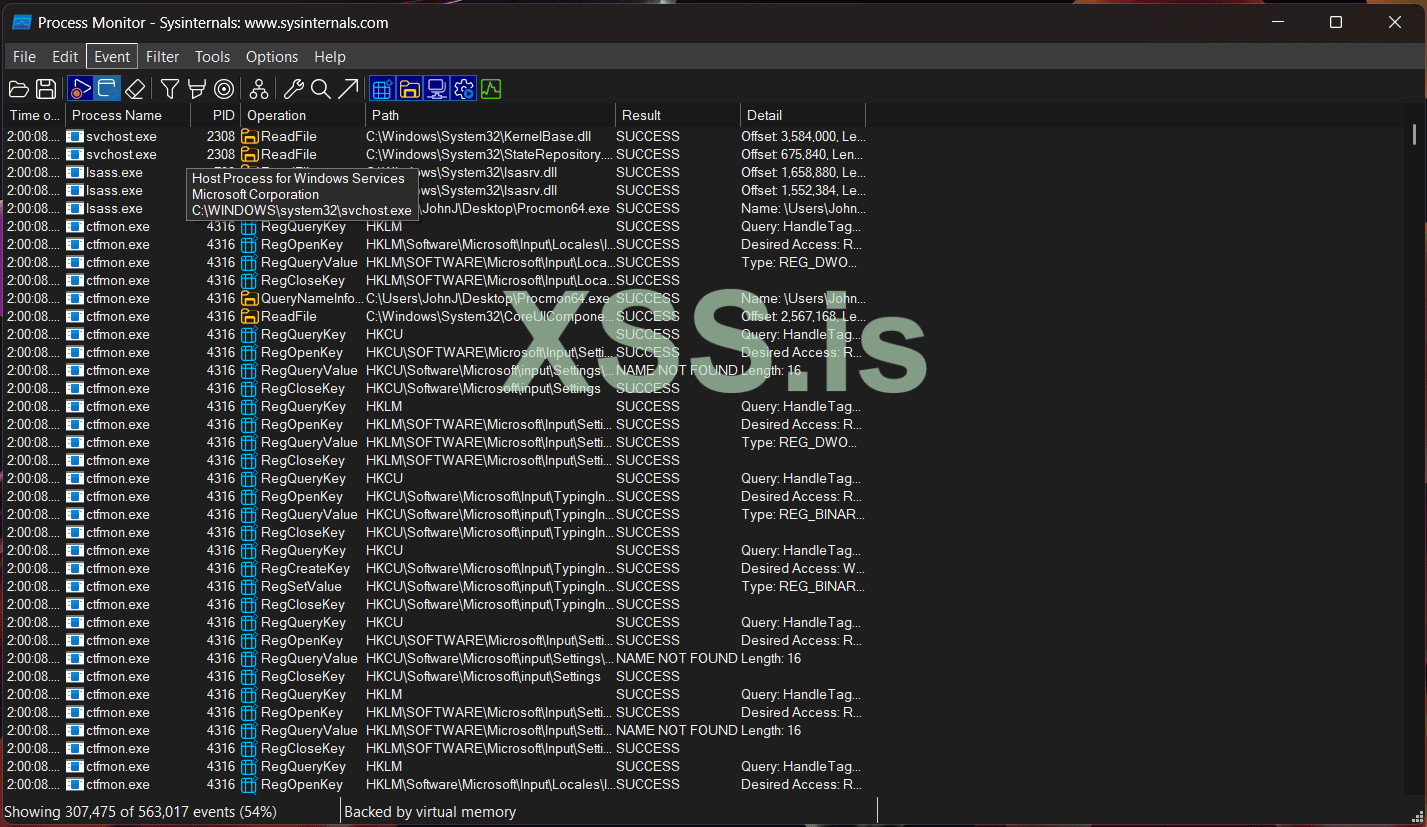Sort events by the Process Name column header
This screenshot has width=1427, height=827.
[x=116, y=115]
